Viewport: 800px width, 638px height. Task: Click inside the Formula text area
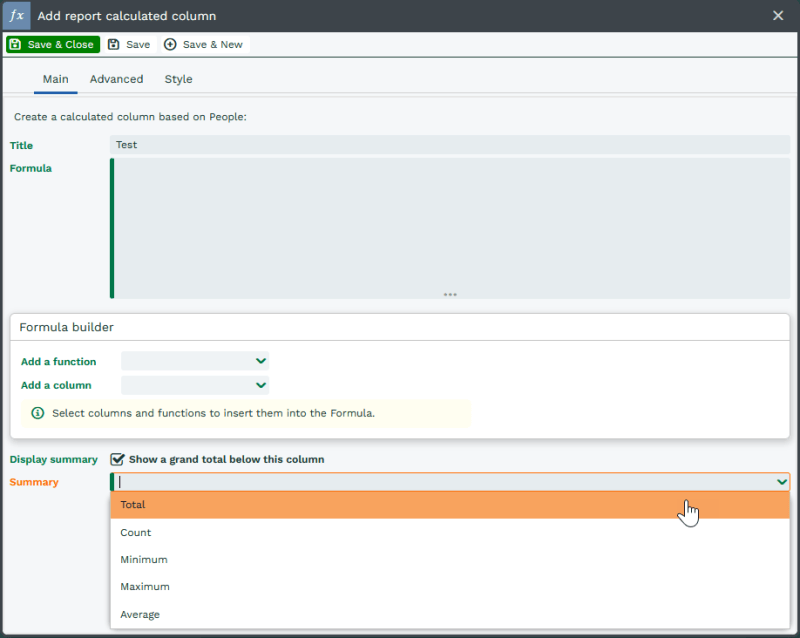(450, 225)
